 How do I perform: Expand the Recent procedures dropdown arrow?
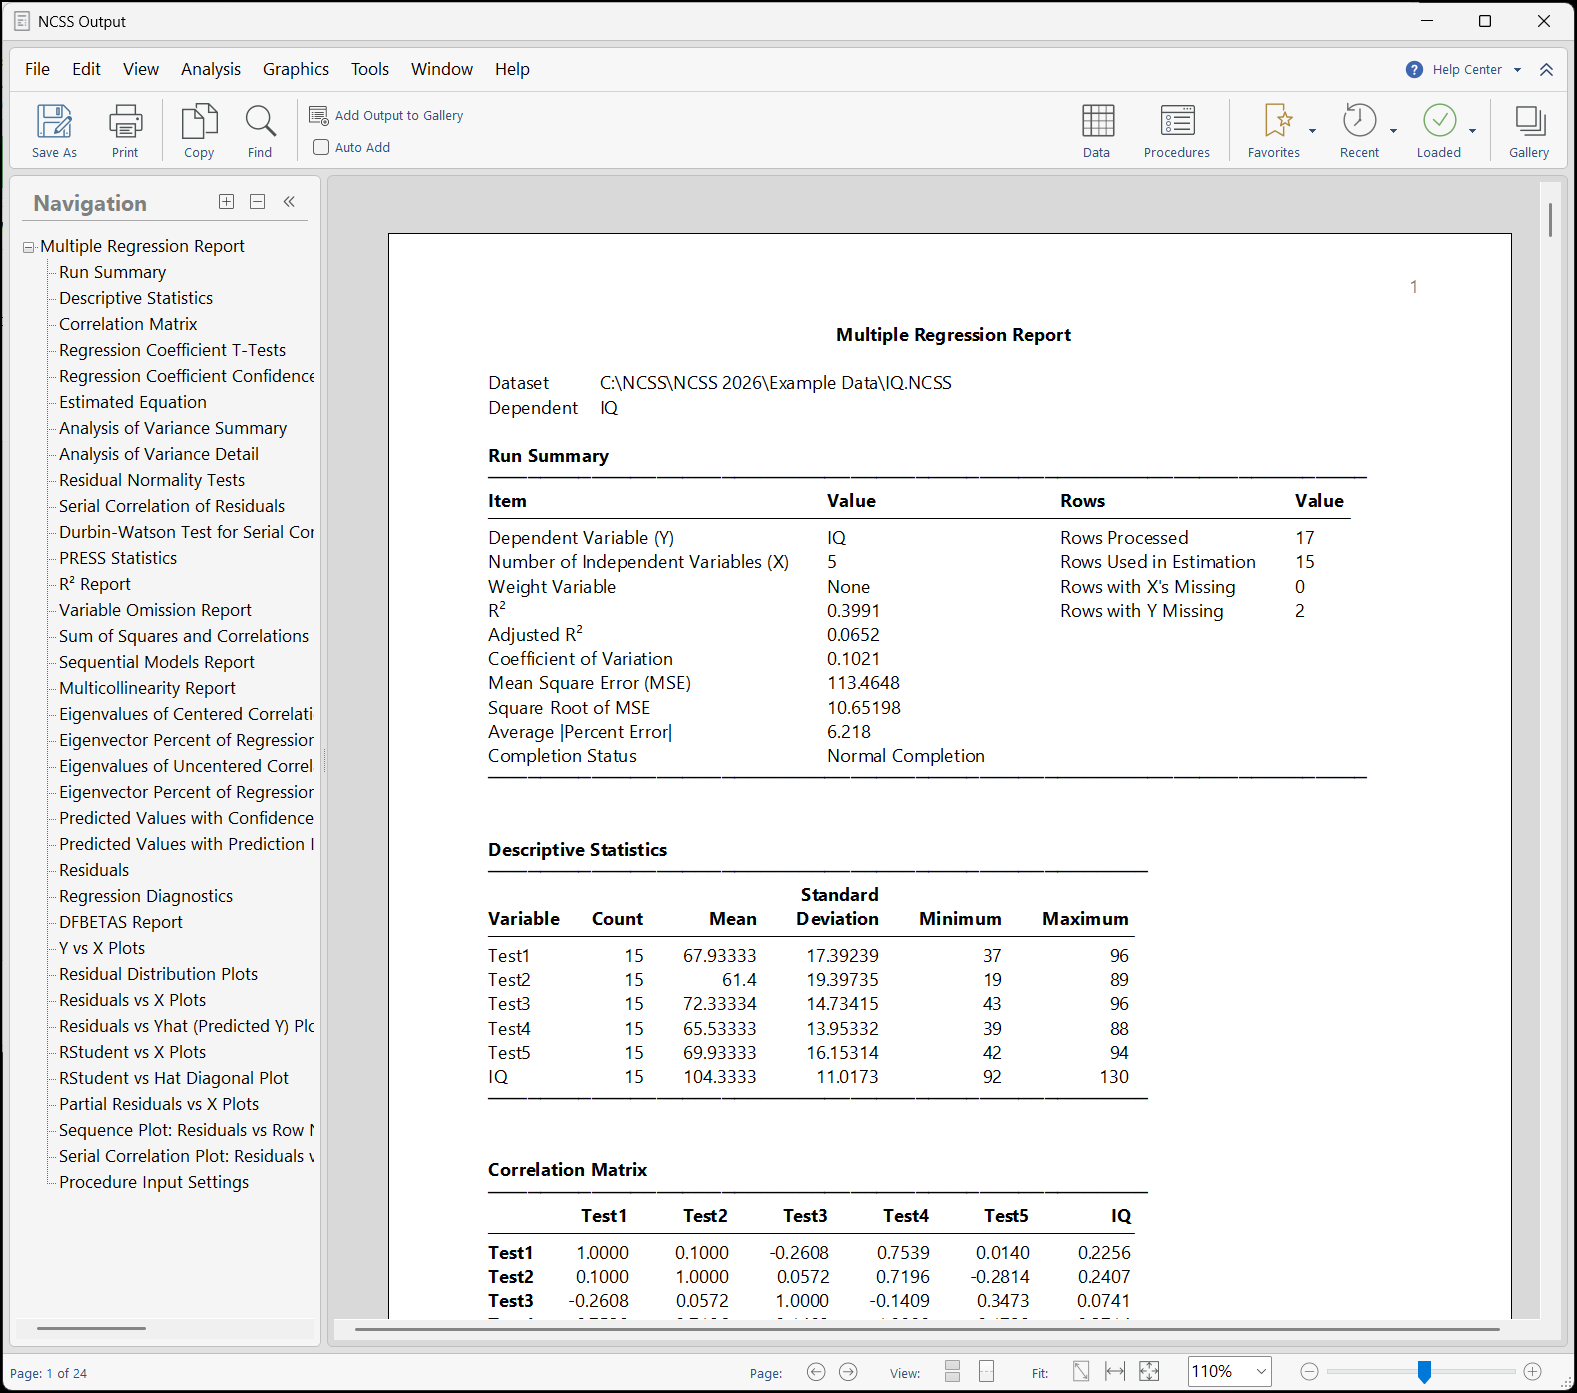[x=1393, y=131]
